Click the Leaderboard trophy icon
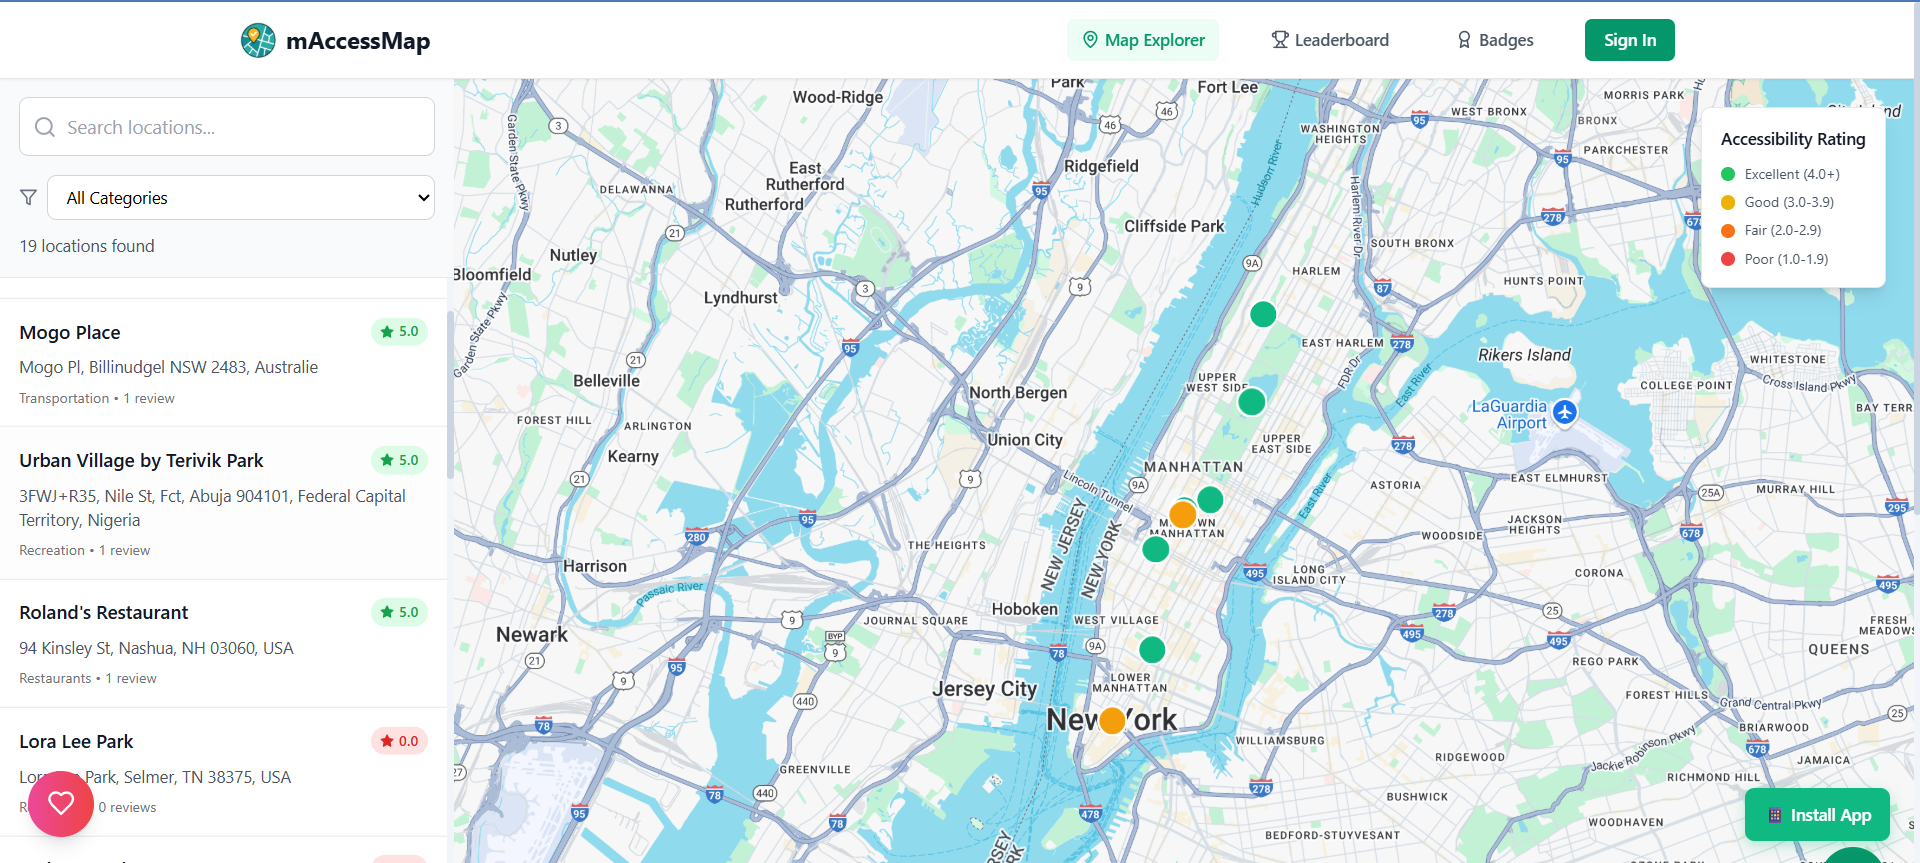The image size is (1920, 863). pyautogui.click(x=1280, y=40)
